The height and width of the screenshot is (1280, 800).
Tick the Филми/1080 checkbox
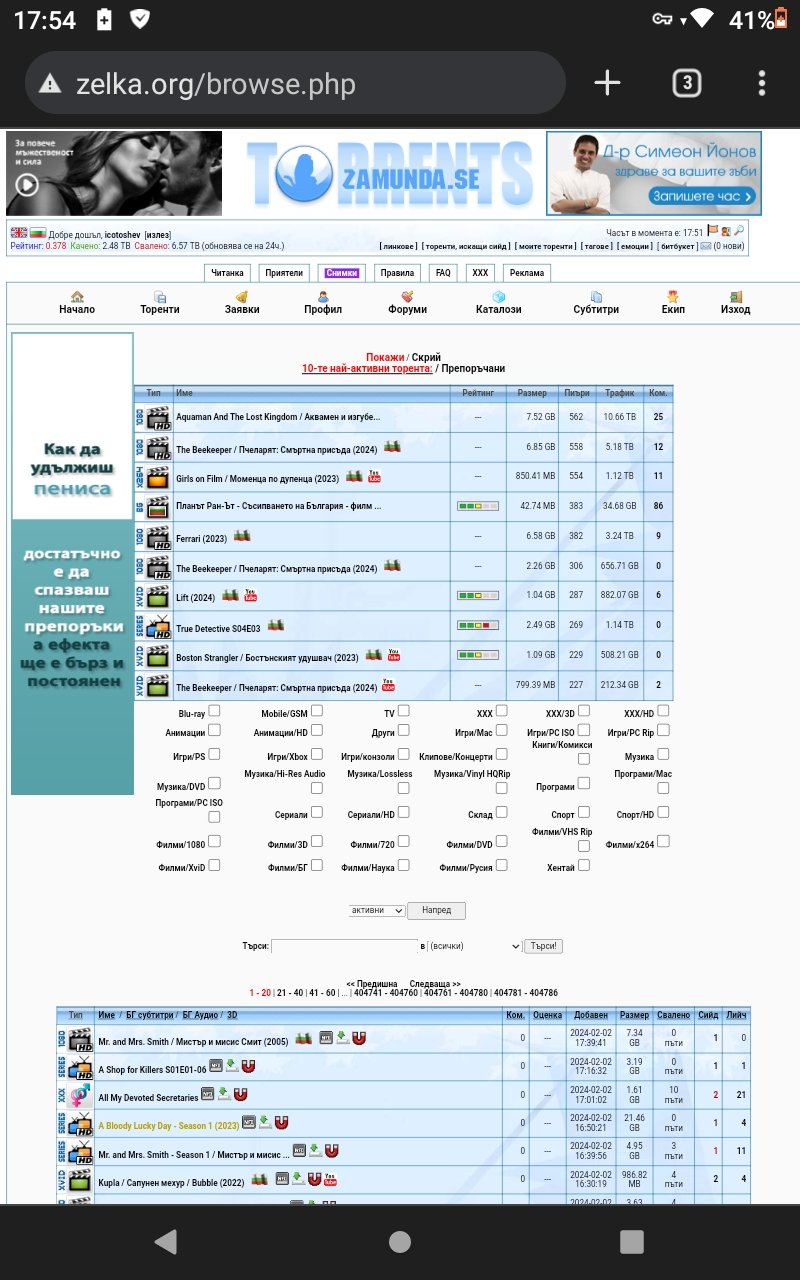(214, 842)
